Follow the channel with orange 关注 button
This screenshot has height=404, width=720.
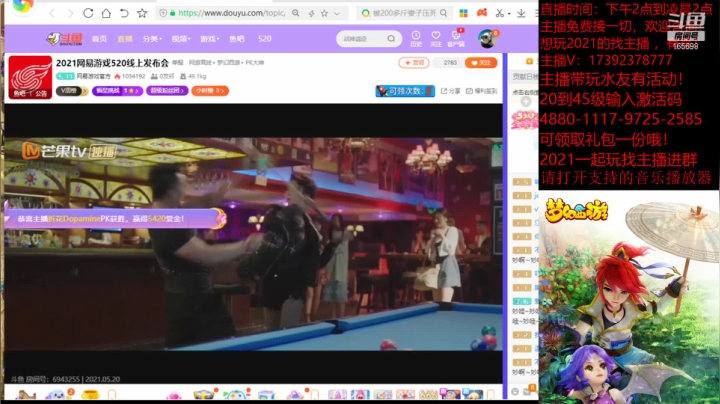(x=481, y=62)
